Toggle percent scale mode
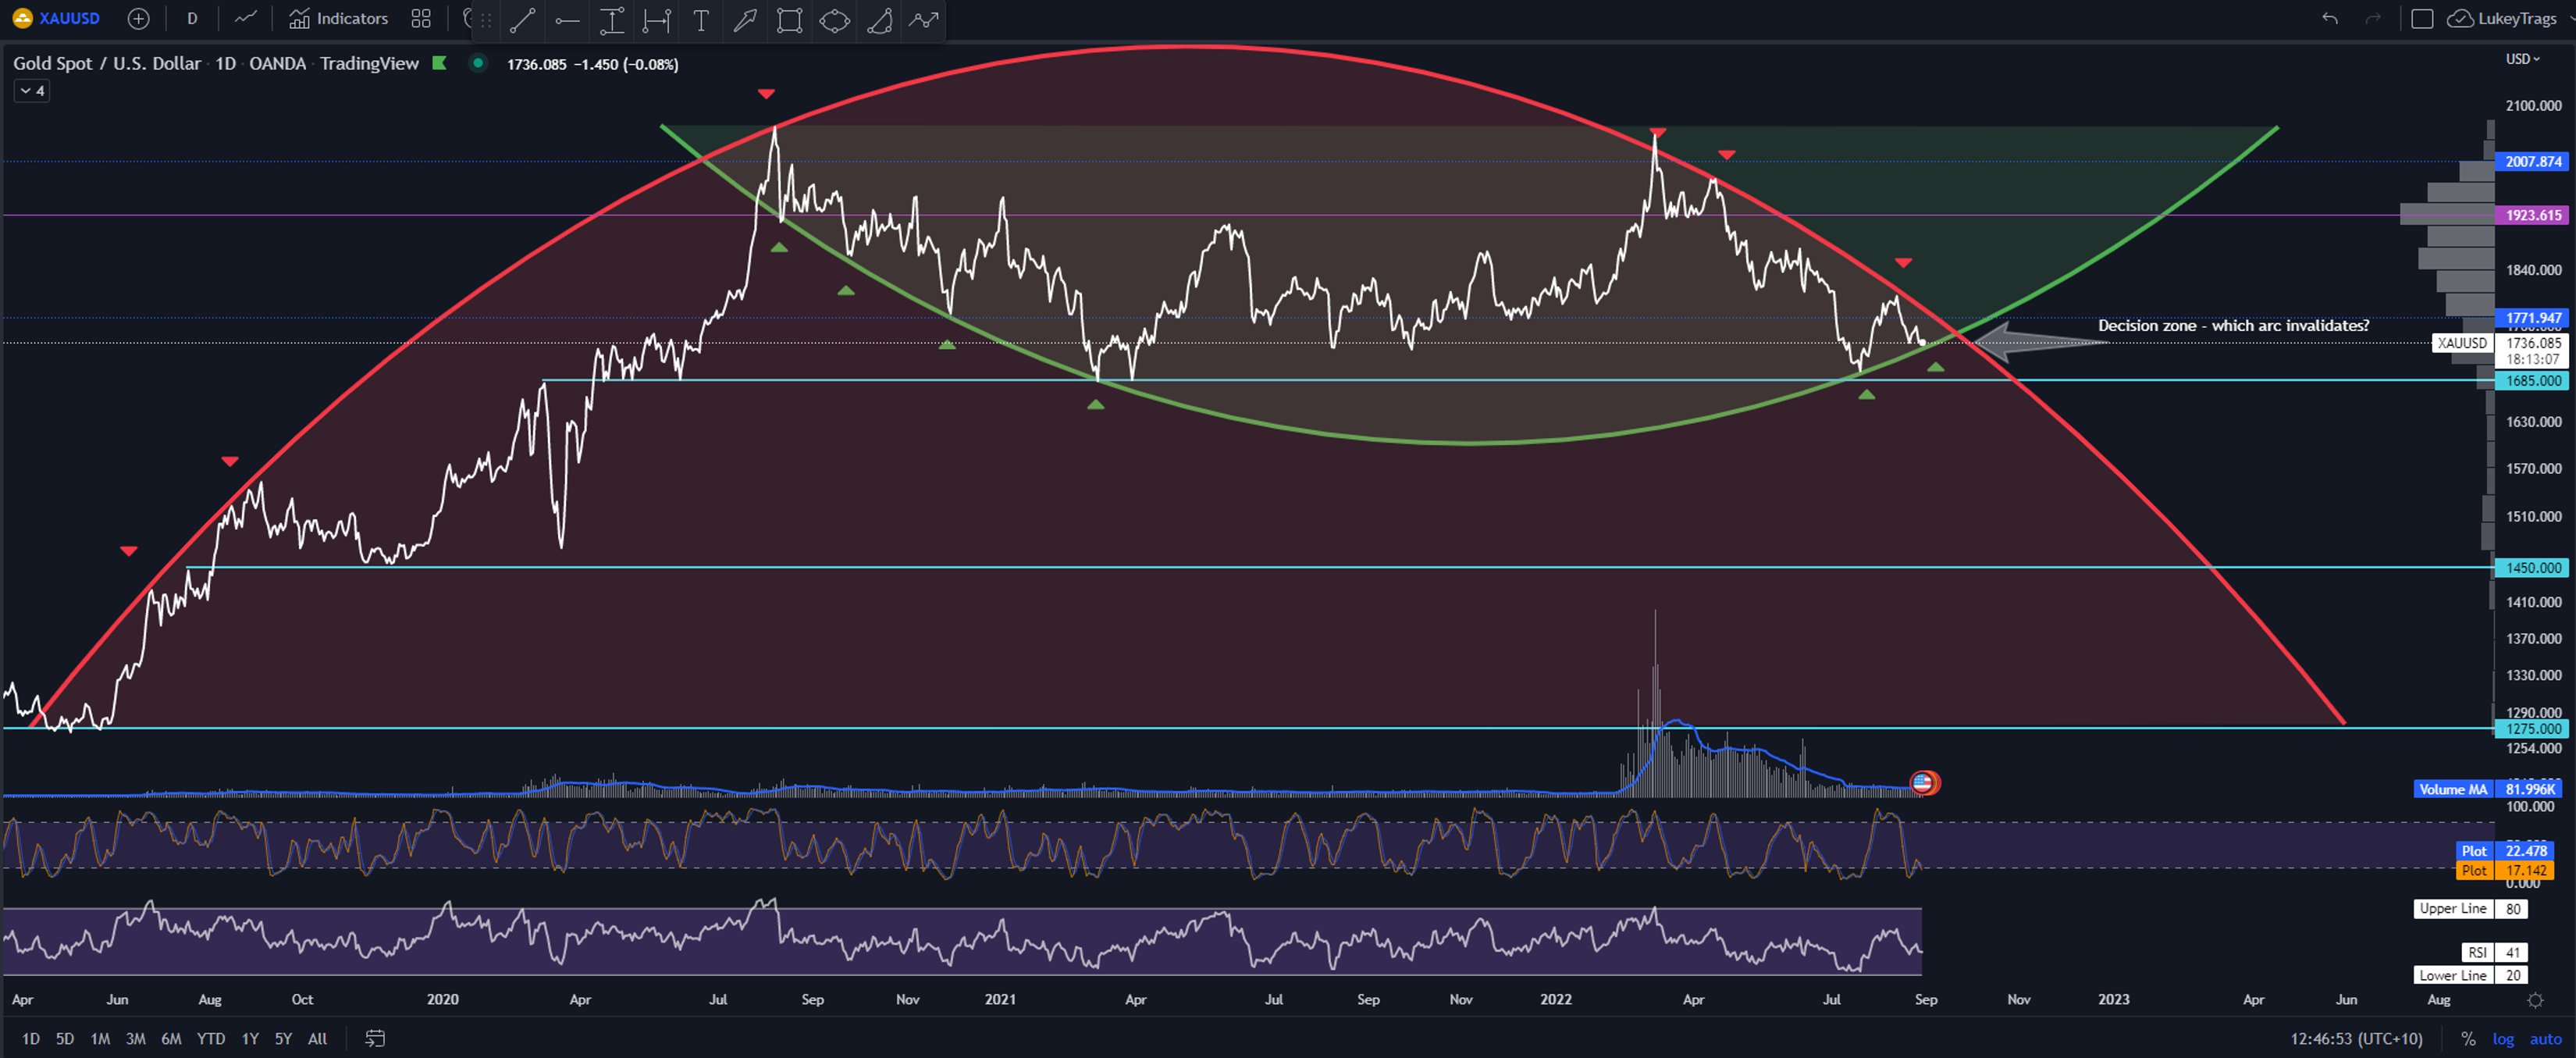This screenshot has width=2576, height=1058. pos(2468,1039)
